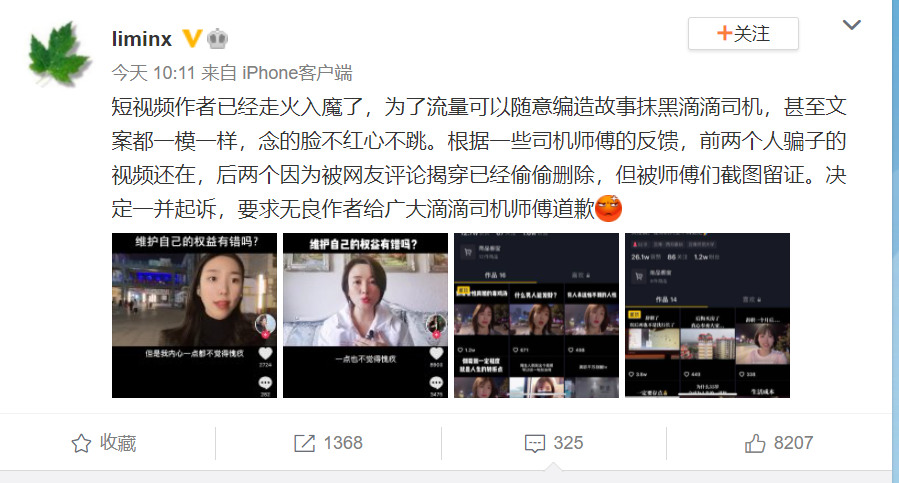This screenshot has height=483, width=899.
Task: Click the thumbs-up like icon
Action: tap(755, 443)
